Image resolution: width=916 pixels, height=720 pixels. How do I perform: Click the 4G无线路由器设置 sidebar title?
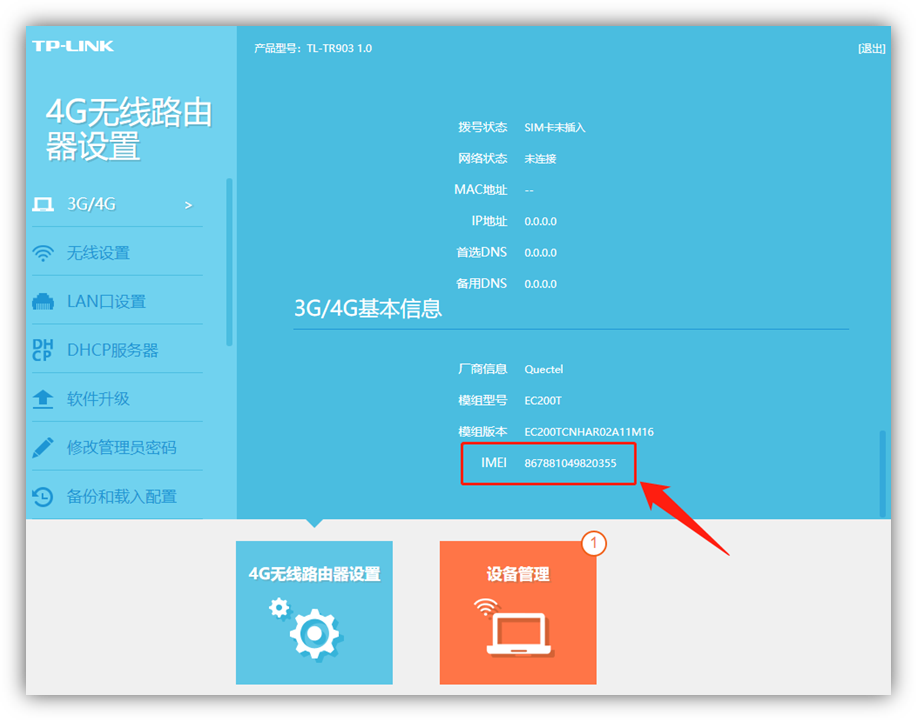[129, 129]
